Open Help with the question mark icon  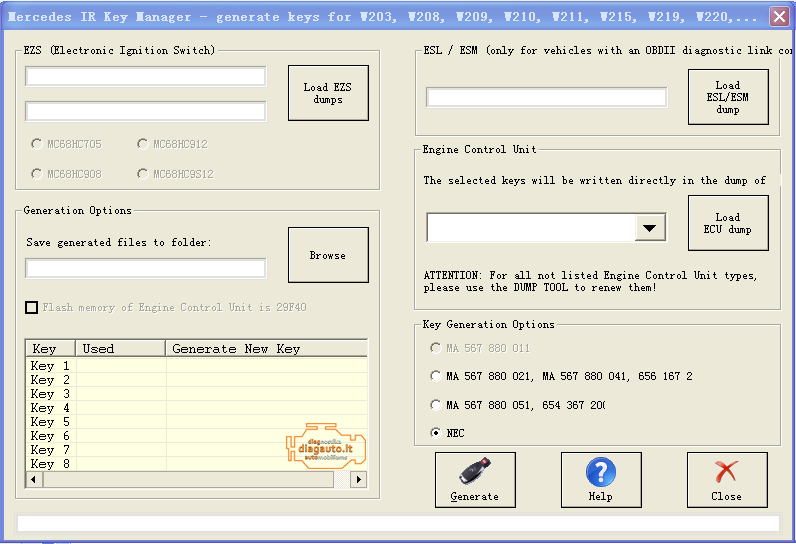600,479
